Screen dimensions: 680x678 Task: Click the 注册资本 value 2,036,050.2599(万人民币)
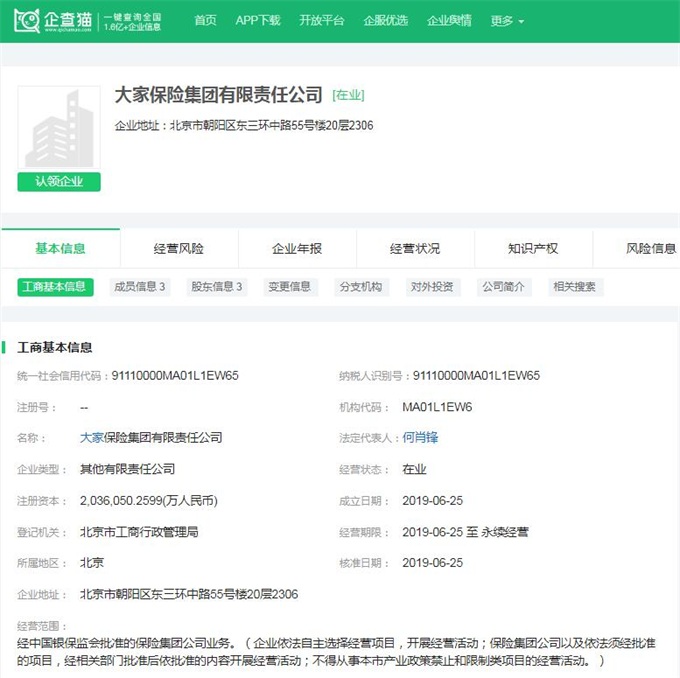point(149,501)
